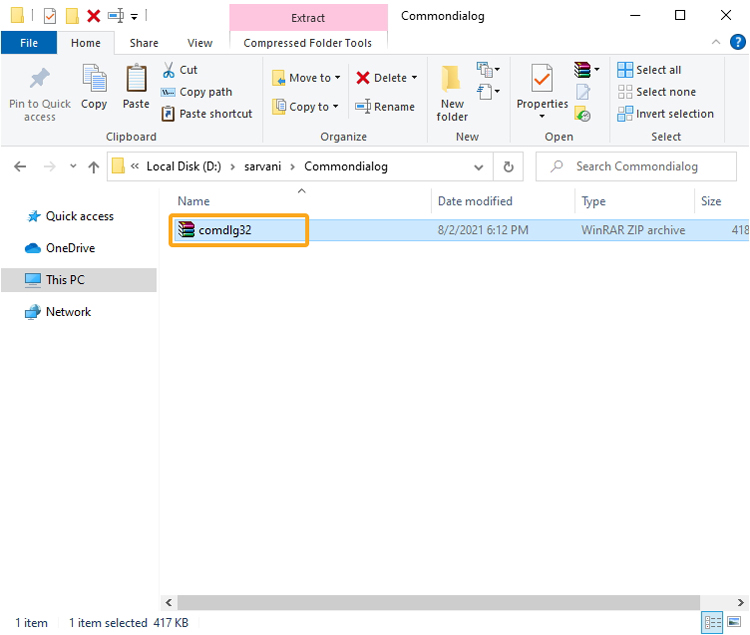Click Rename in Organize group
The height and width of the screenshot is (635, 750).
[x=385, y=107]
